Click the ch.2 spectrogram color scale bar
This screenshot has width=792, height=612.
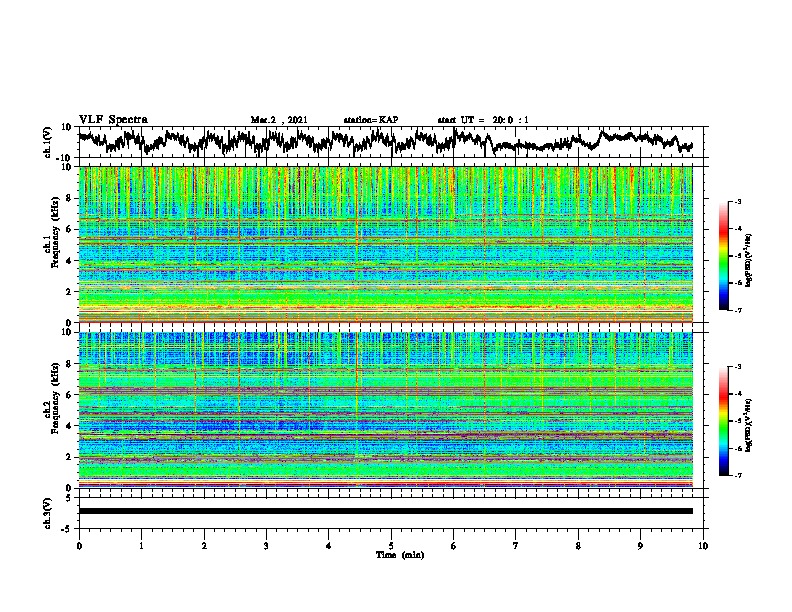click(x=724, y=421)
